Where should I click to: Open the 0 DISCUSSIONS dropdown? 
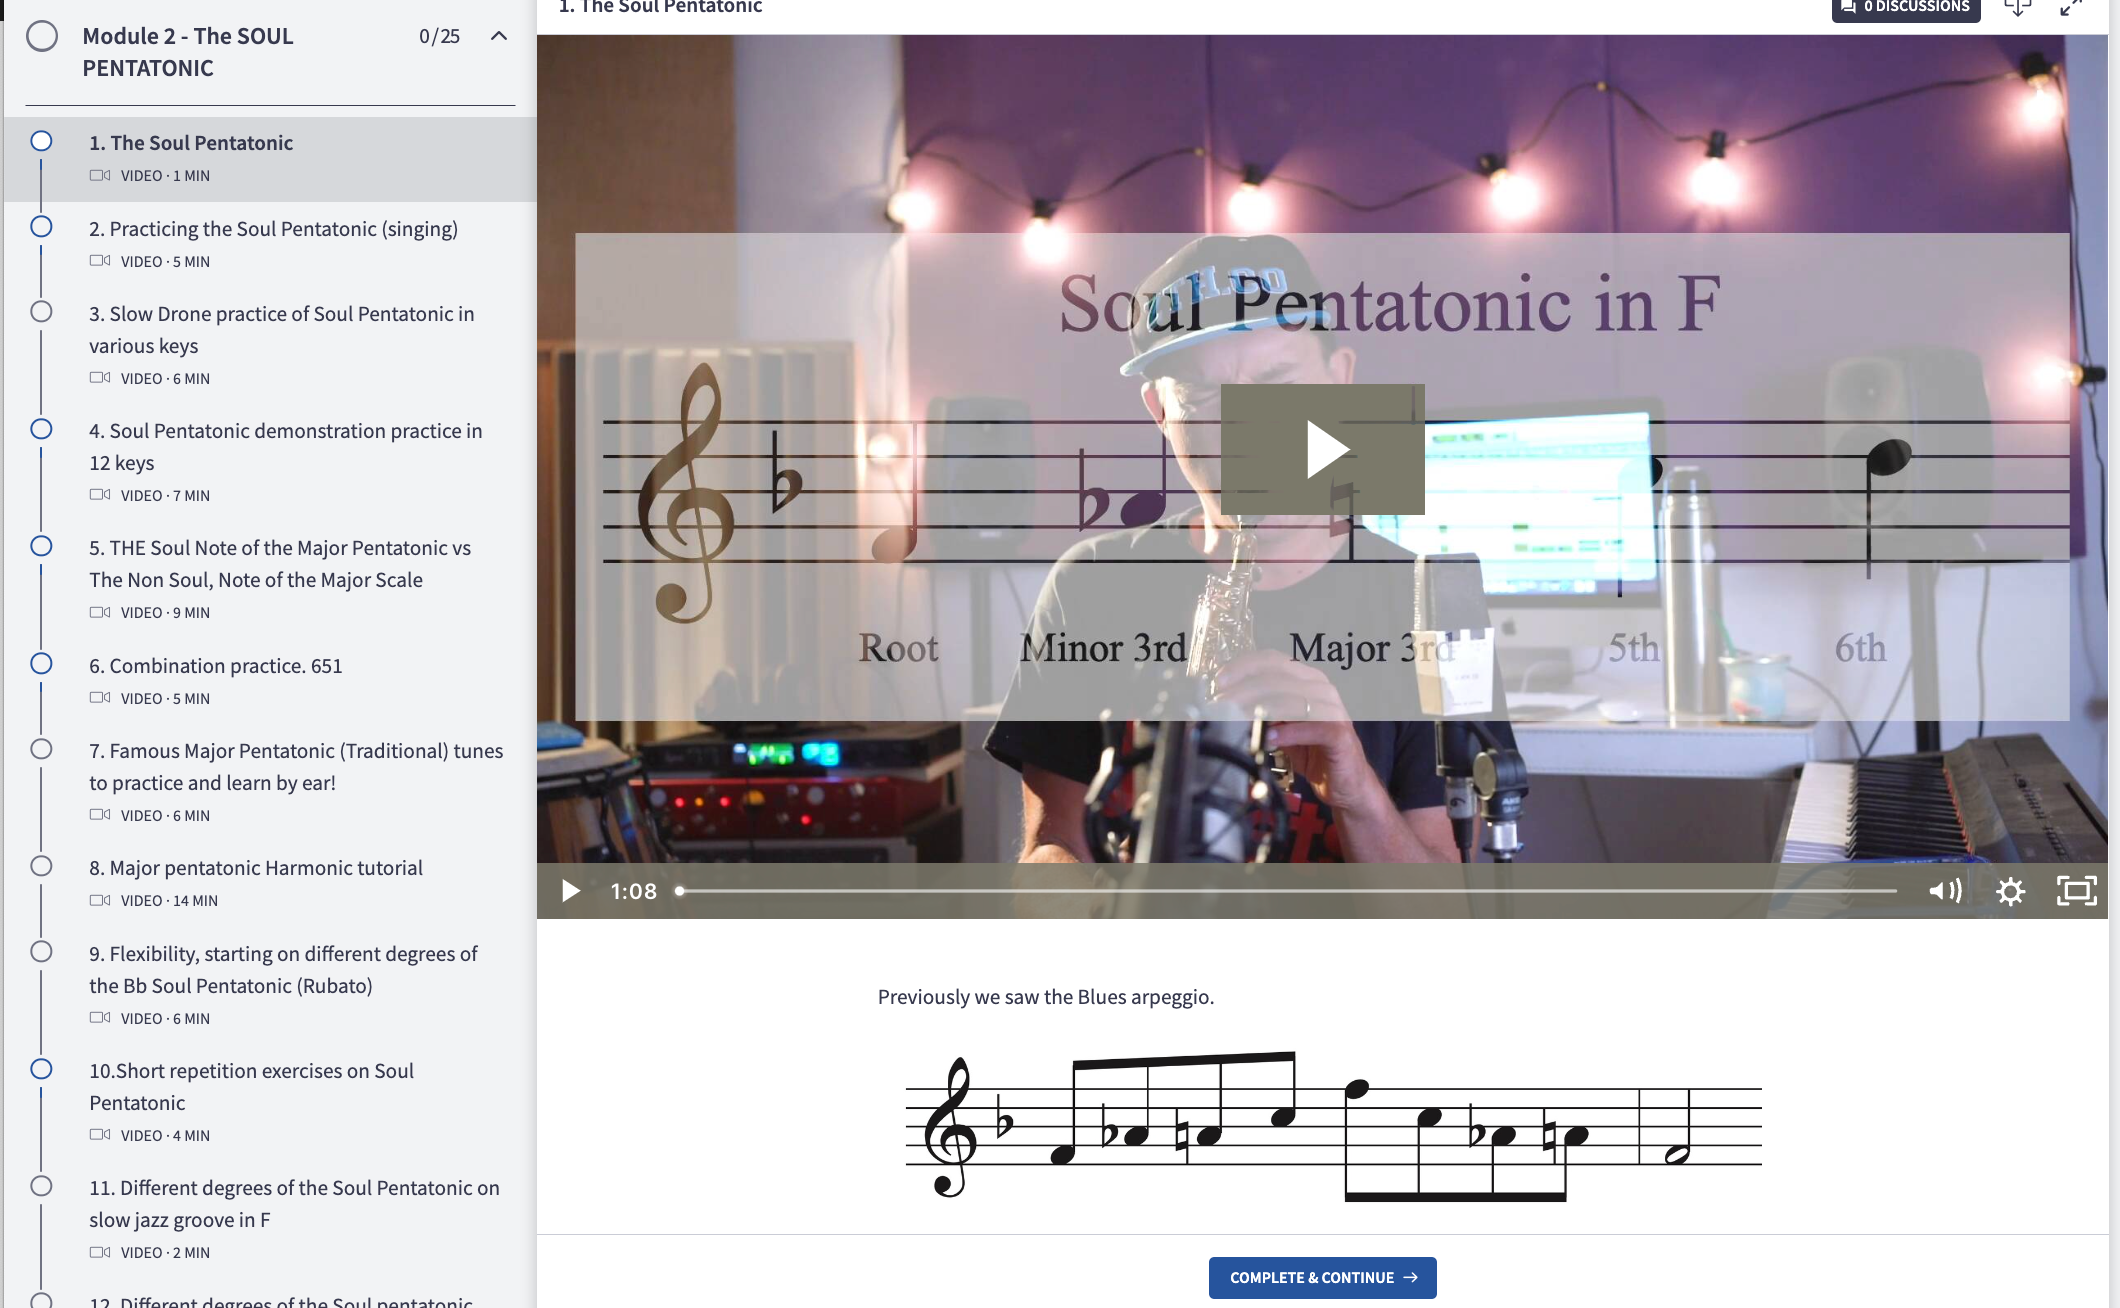[1905, 7]
